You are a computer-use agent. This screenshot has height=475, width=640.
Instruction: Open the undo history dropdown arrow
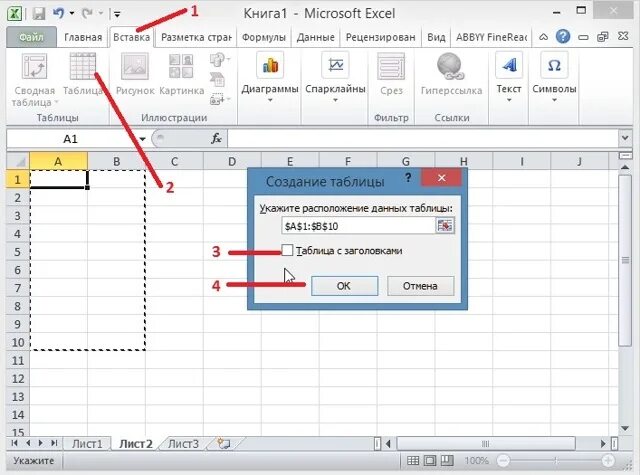click(x=72, y=13)
